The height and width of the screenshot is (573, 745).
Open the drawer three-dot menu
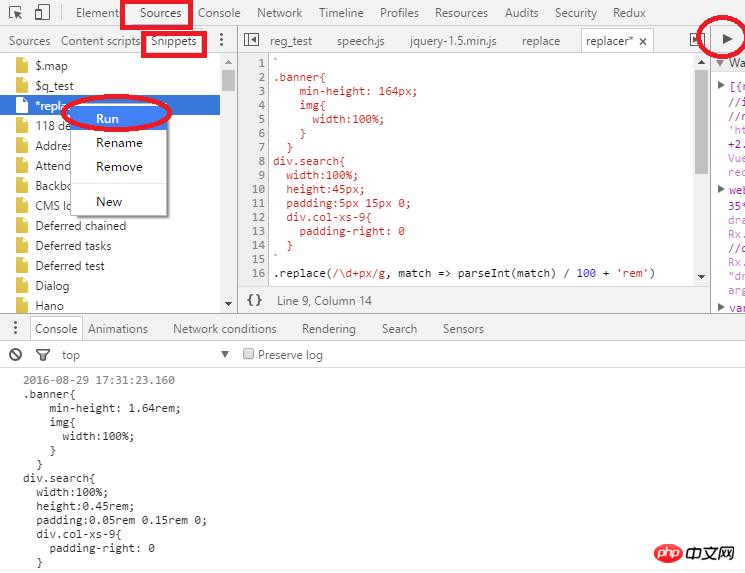pos(16,328)
